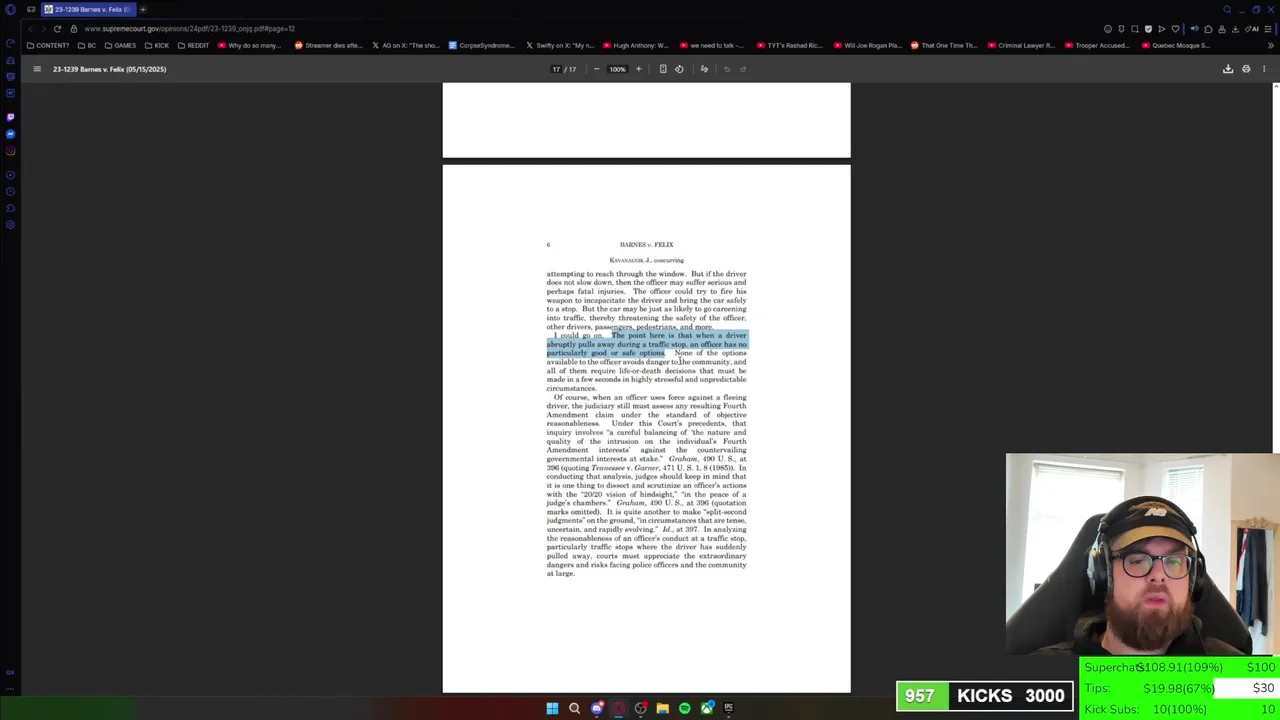Click the PDF title '23-1239 Barnes v. Felix (05/15/2025)'

pyautogui.click(x=110, y=69)
